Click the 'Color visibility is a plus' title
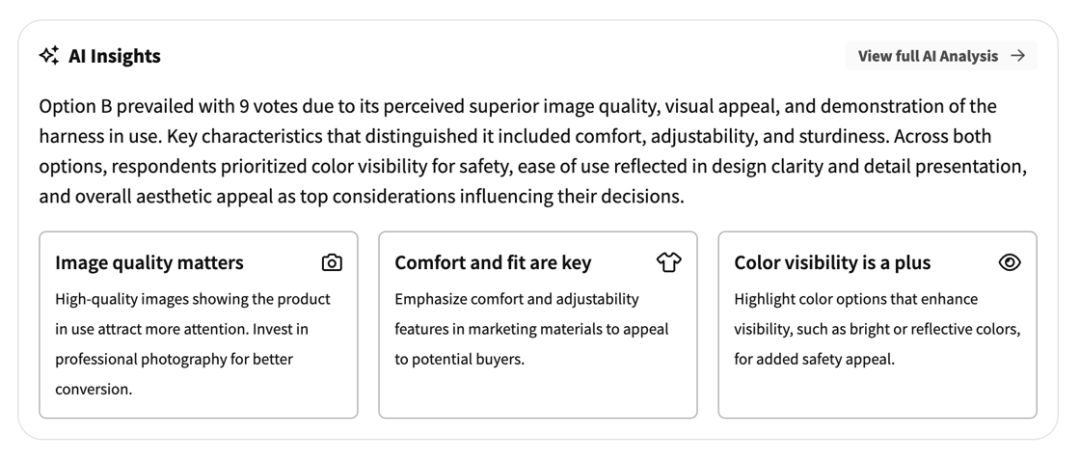The width and height of the screenshot is (1080, 462). [832, 264]
